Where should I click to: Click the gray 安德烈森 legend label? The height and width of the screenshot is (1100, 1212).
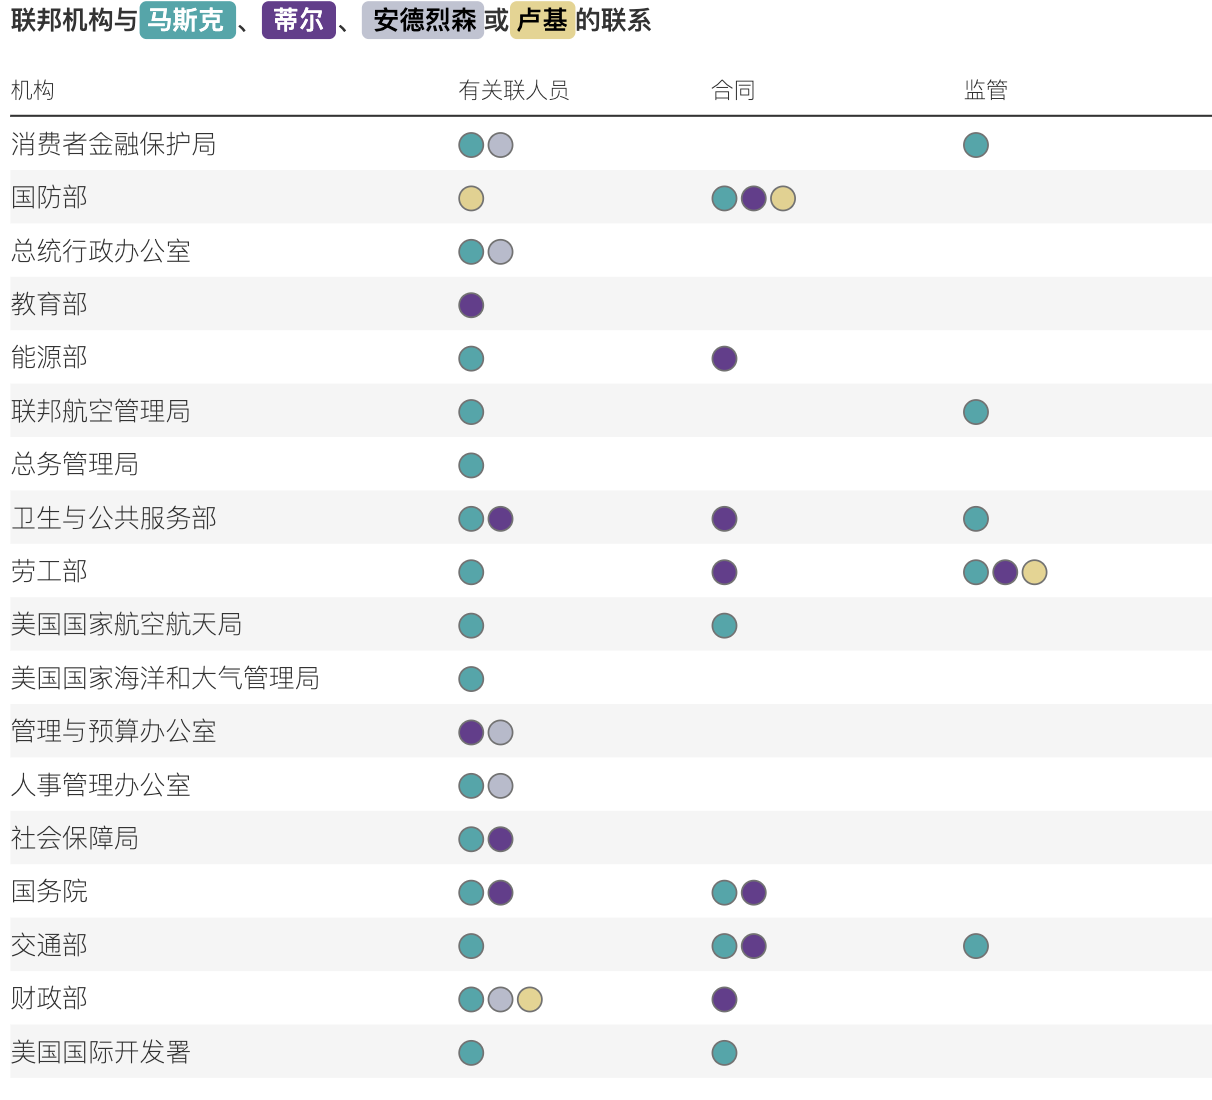421,20
